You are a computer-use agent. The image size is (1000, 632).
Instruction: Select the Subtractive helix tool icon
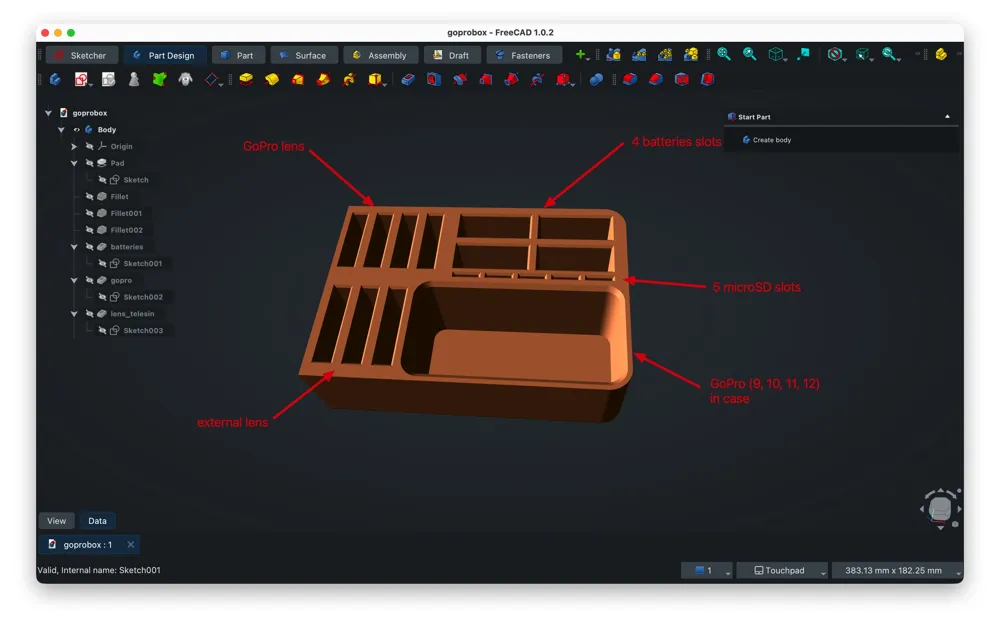(537, 79)
